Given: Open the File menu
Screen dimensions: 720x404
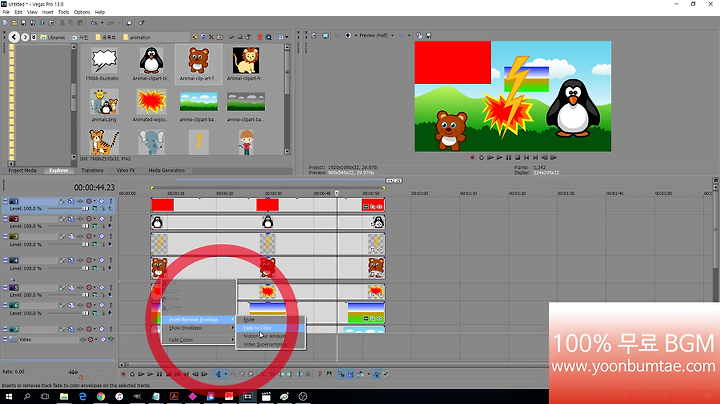Looking at the screenshot, I should pos(6,12).
